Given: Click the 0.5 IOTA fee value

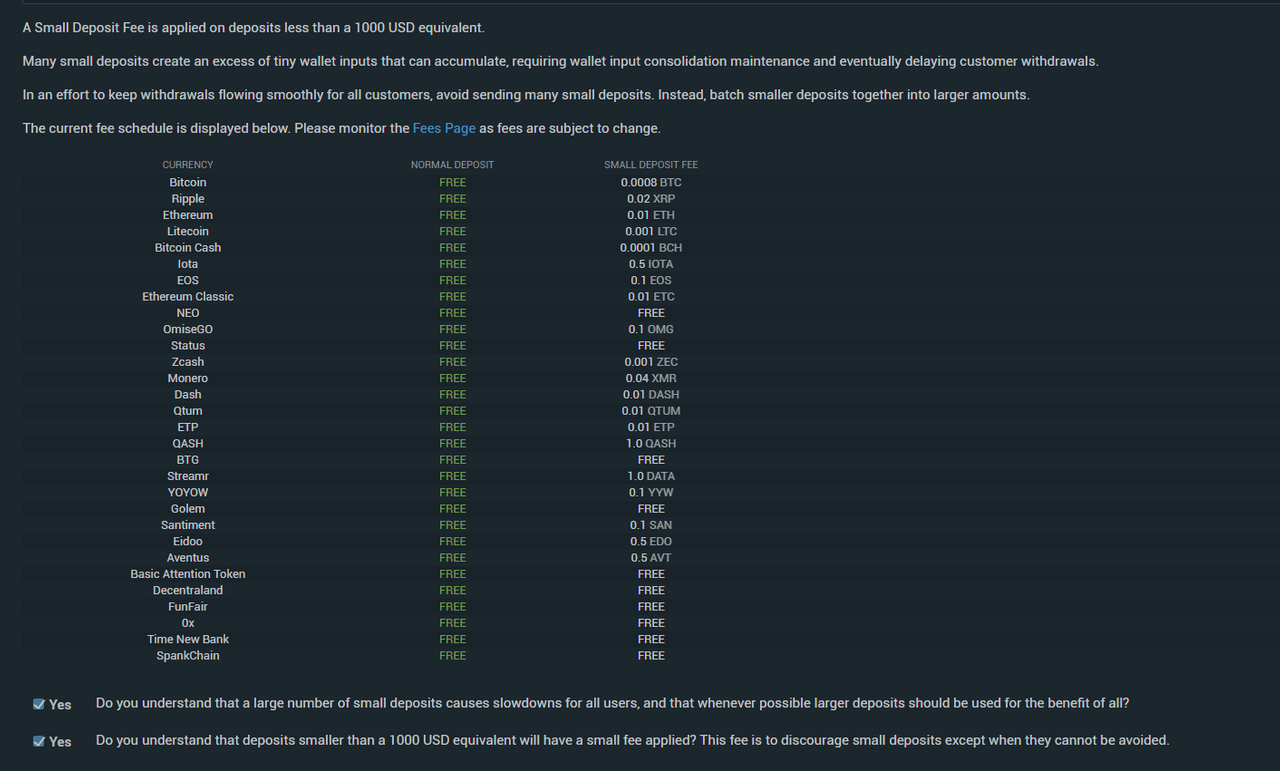Looking at the screenshot, I should click(651, 264).
